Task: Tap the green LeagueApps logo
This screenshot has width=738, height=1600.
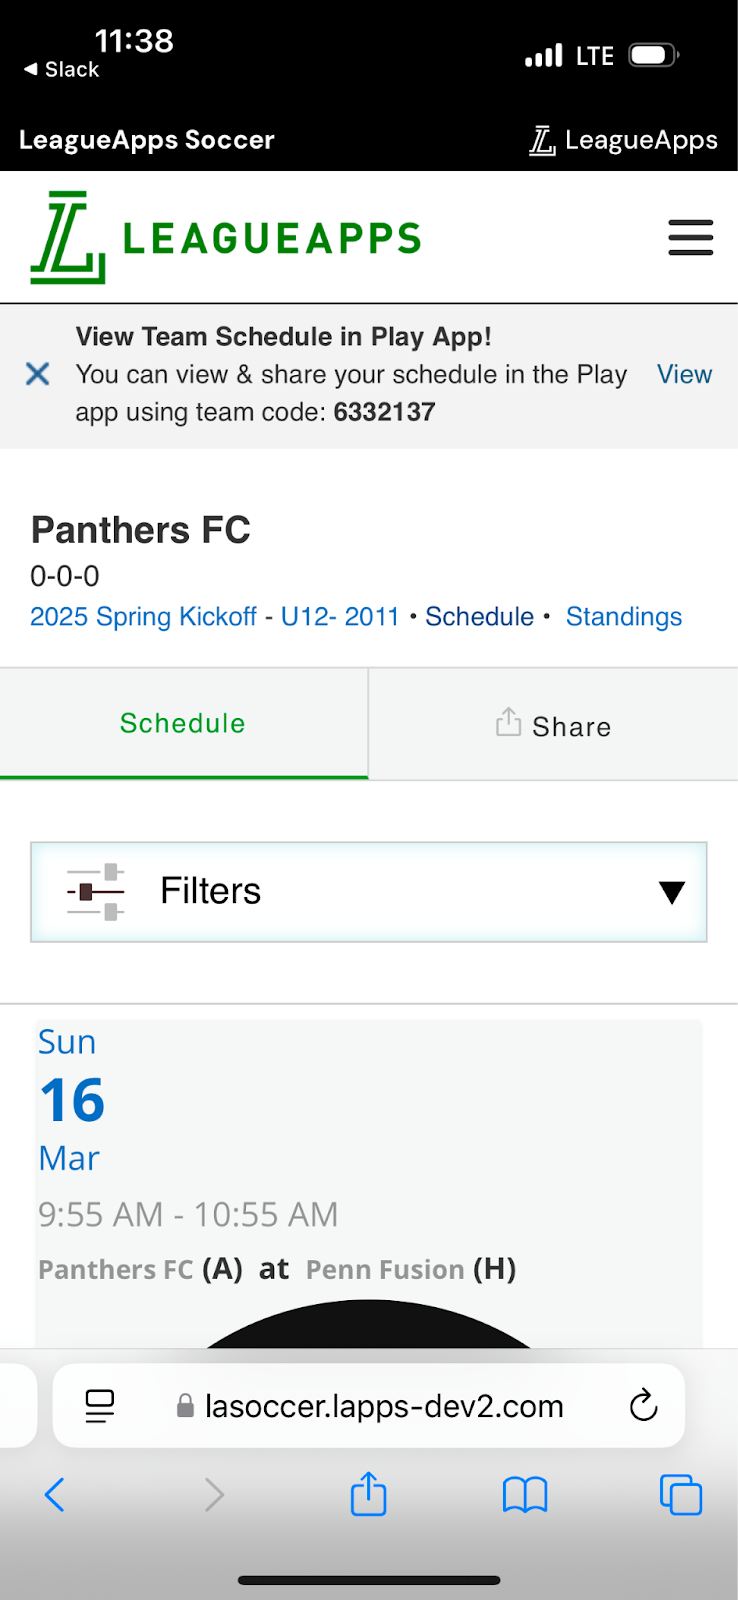Action: [226, 238]
